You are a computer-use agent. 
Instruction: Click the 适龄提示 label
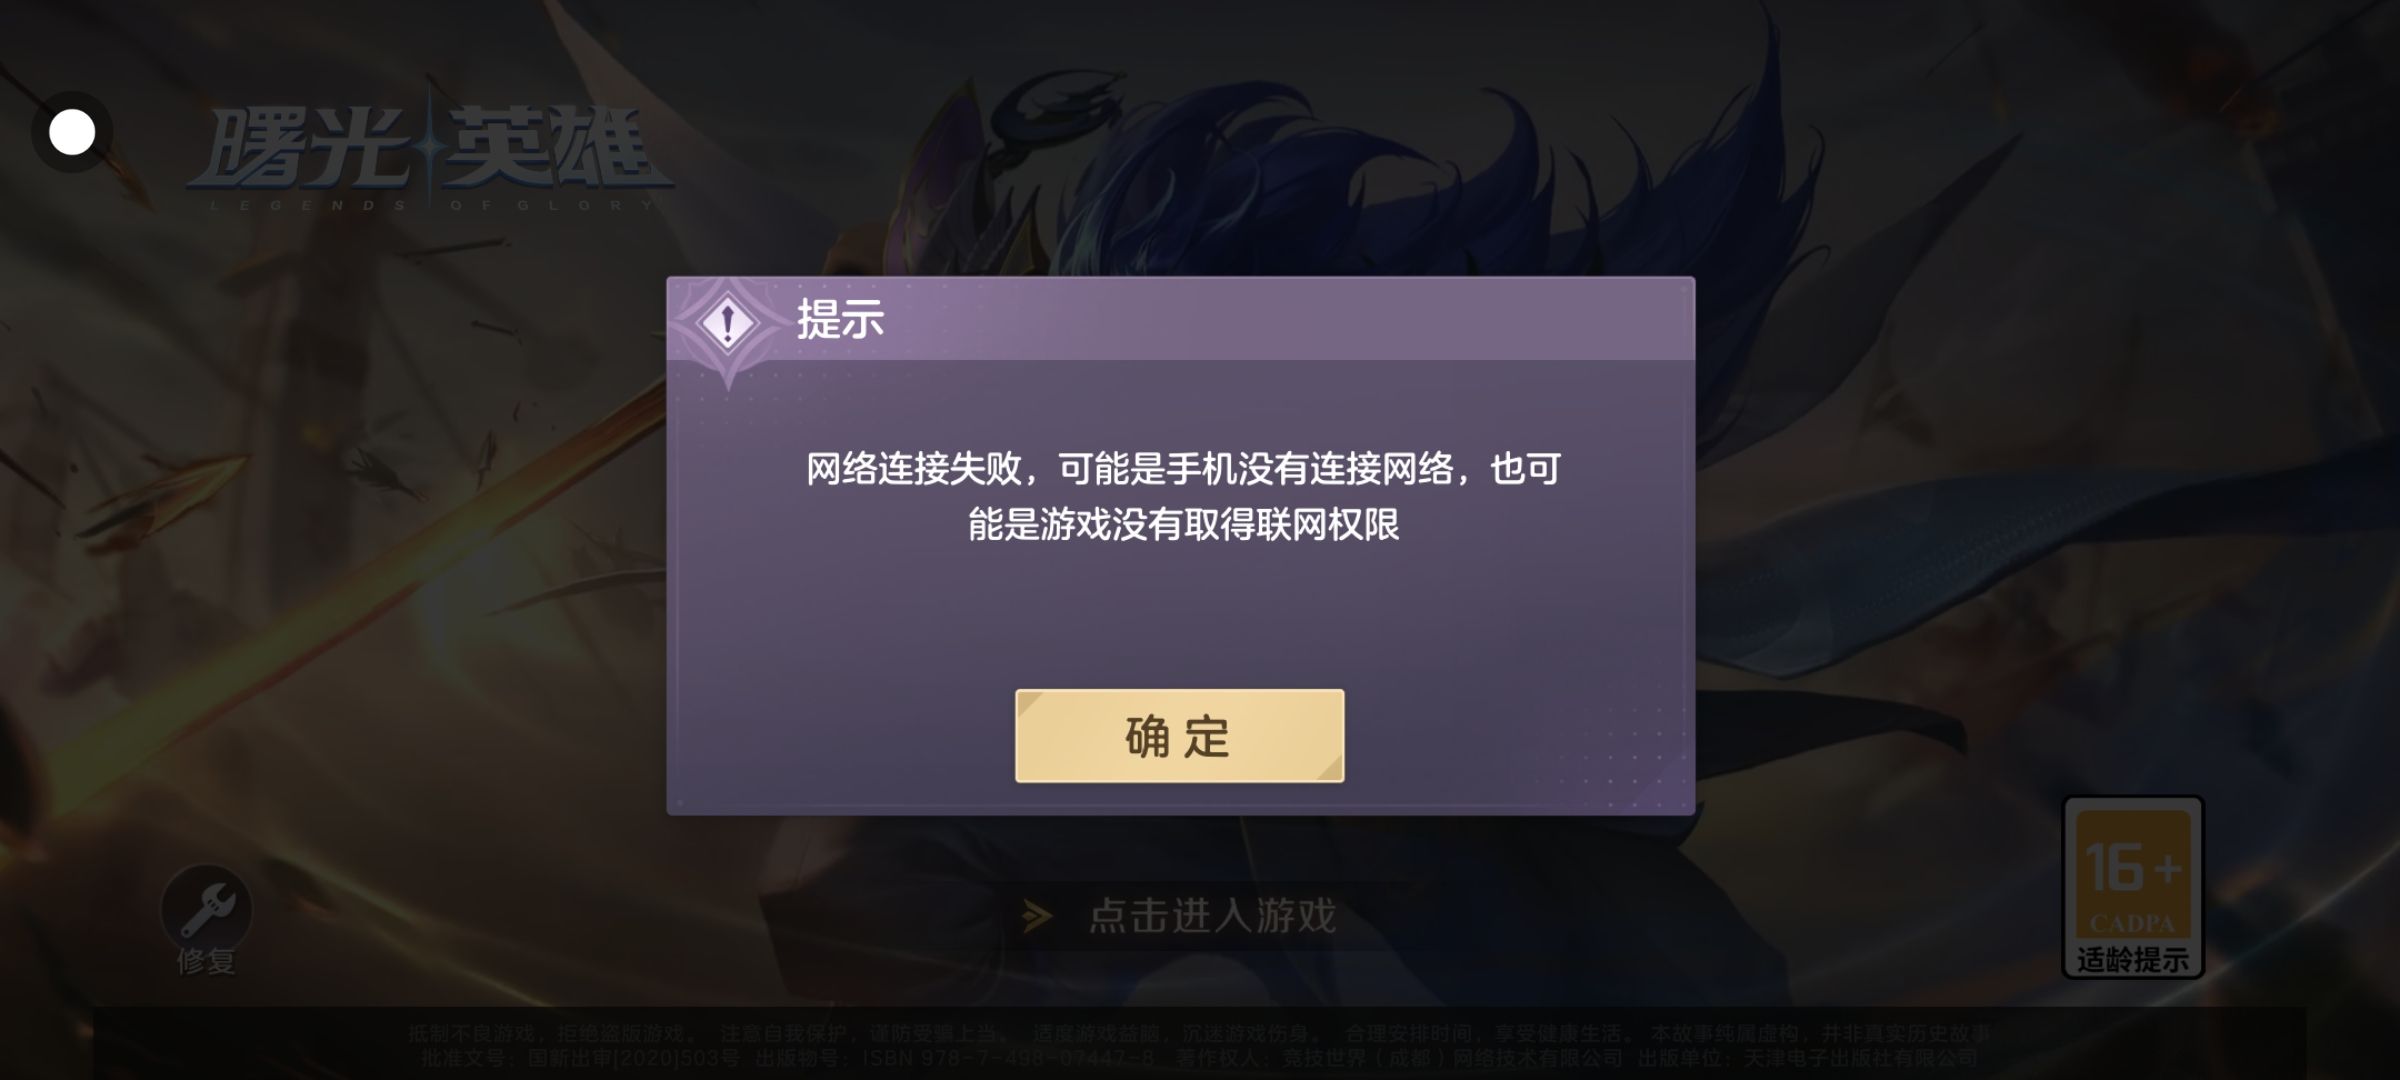point(2133,960)
